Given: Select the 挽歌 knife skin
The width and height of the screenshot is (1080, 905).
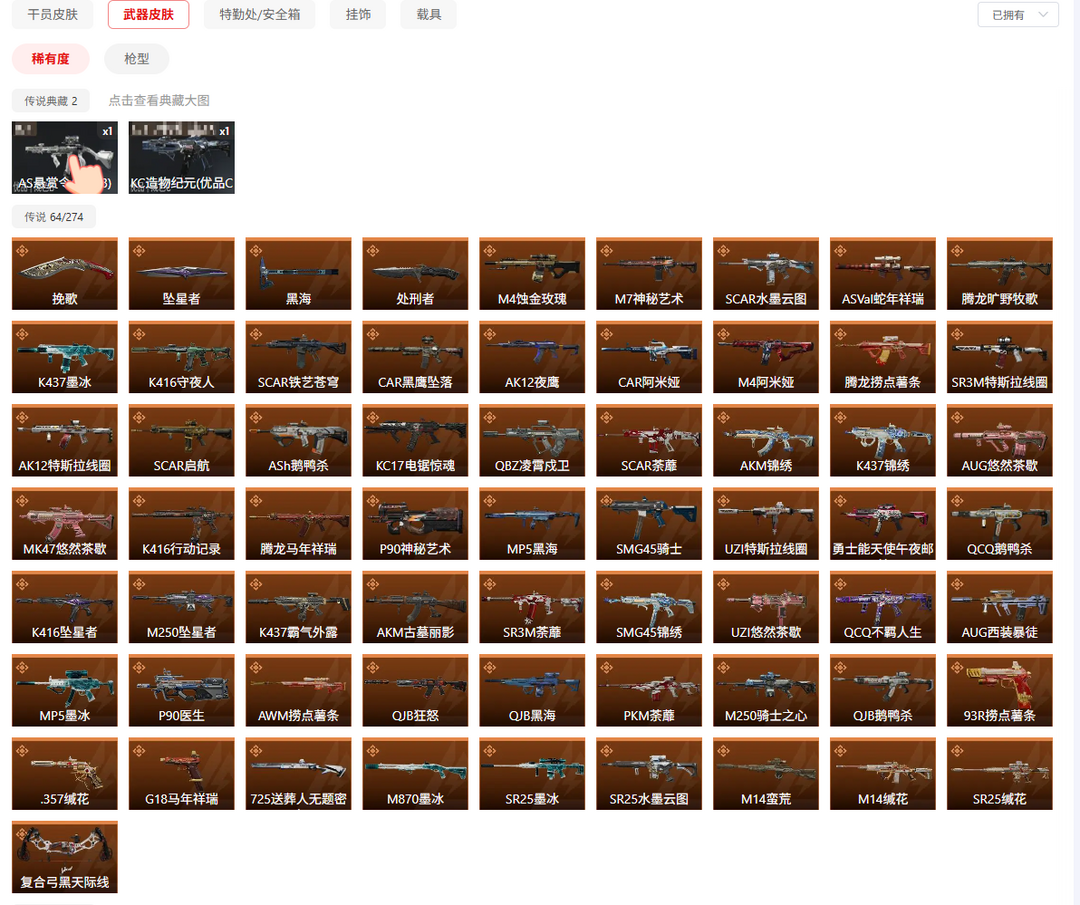Looking at the screenshot, I should click(65, 273).
